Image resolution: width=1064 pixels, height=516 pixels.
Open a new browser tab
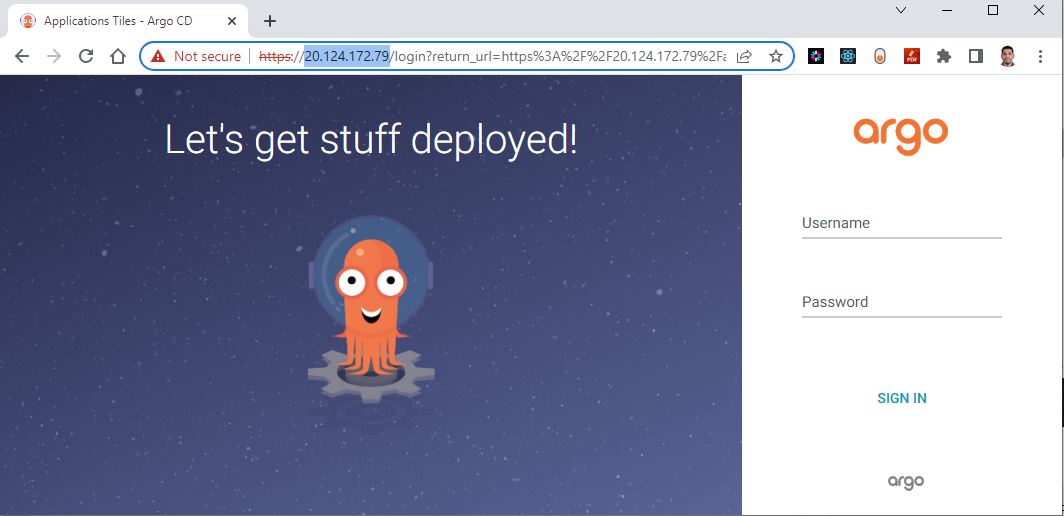click(x=270, y=21)
